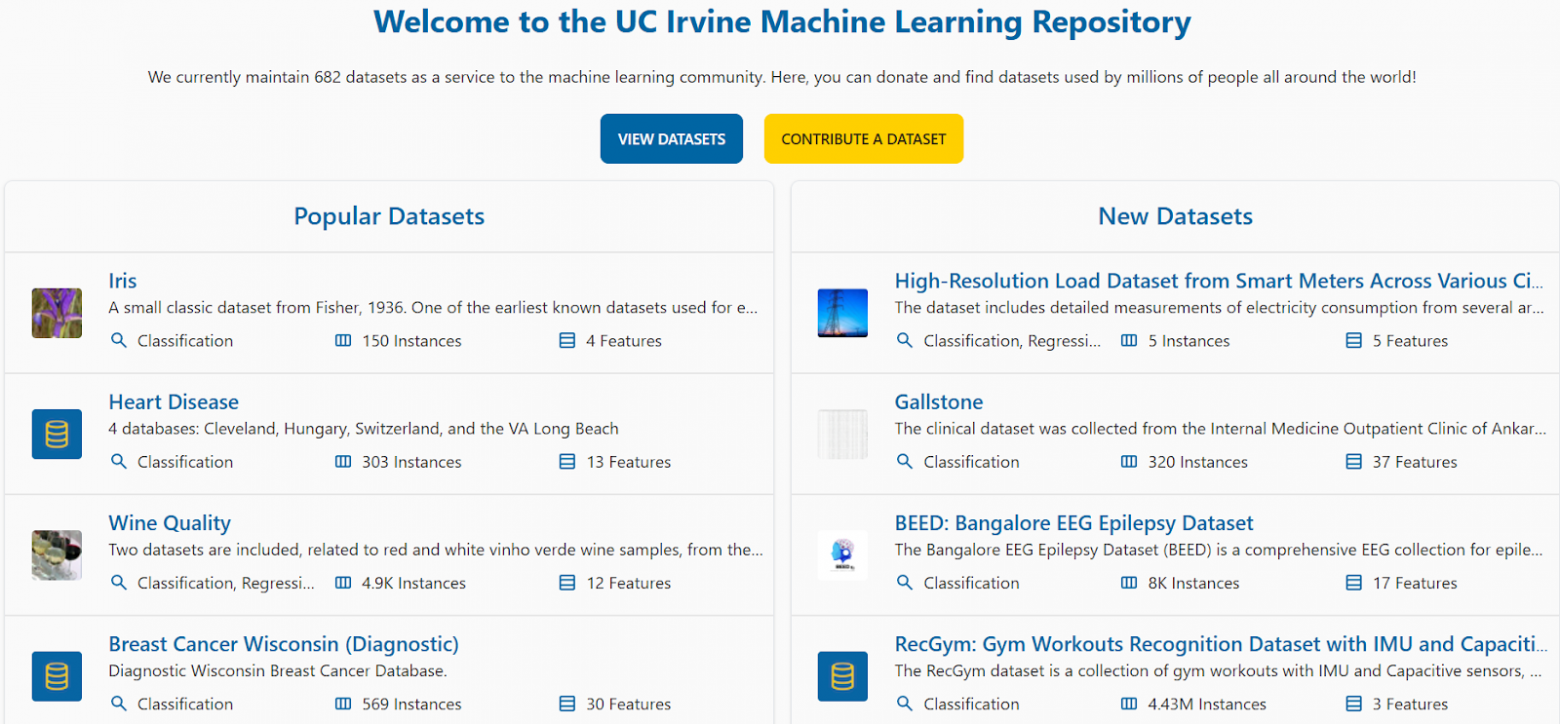Click the features icon beside 3 Features
The image size is (1560, 724).
pyautogui.click(x=1354, y=704)
